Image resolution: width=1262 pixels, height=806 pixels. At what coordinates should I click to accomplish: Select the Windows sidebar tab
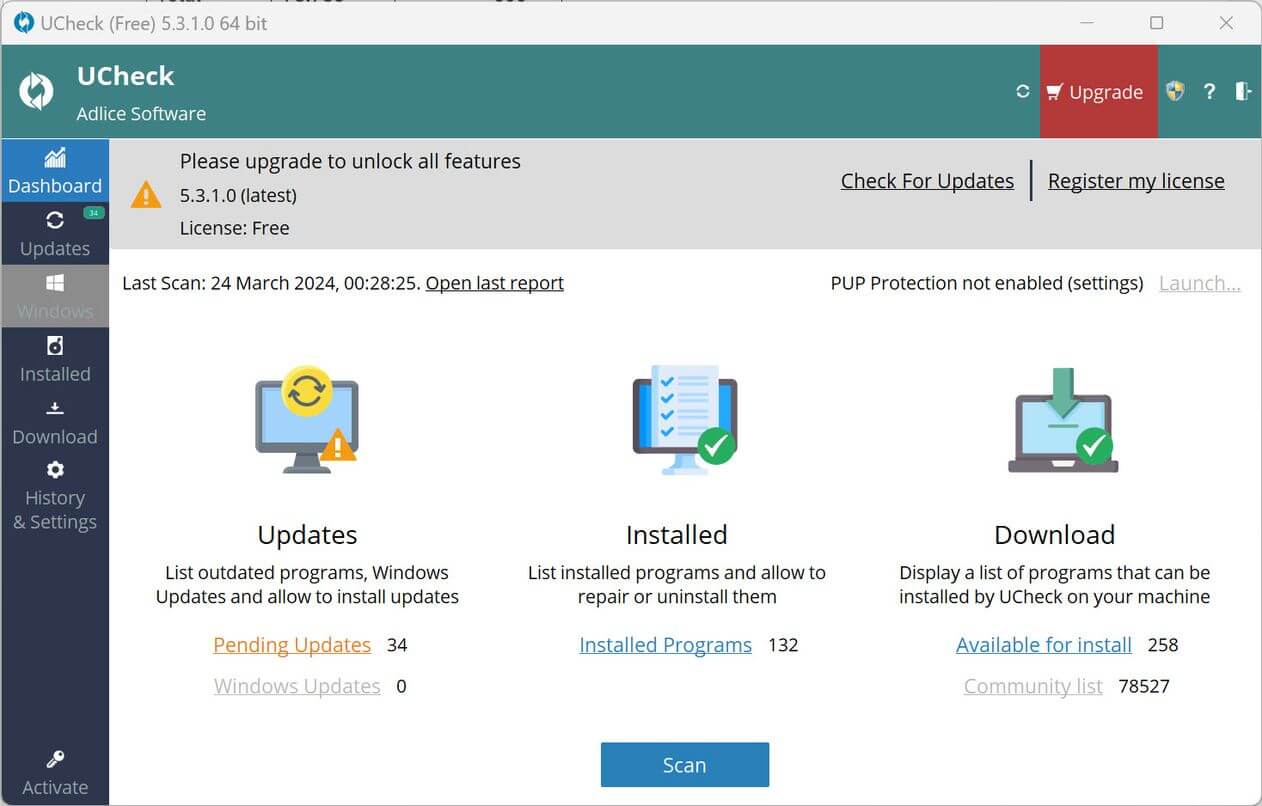(55, 296)
